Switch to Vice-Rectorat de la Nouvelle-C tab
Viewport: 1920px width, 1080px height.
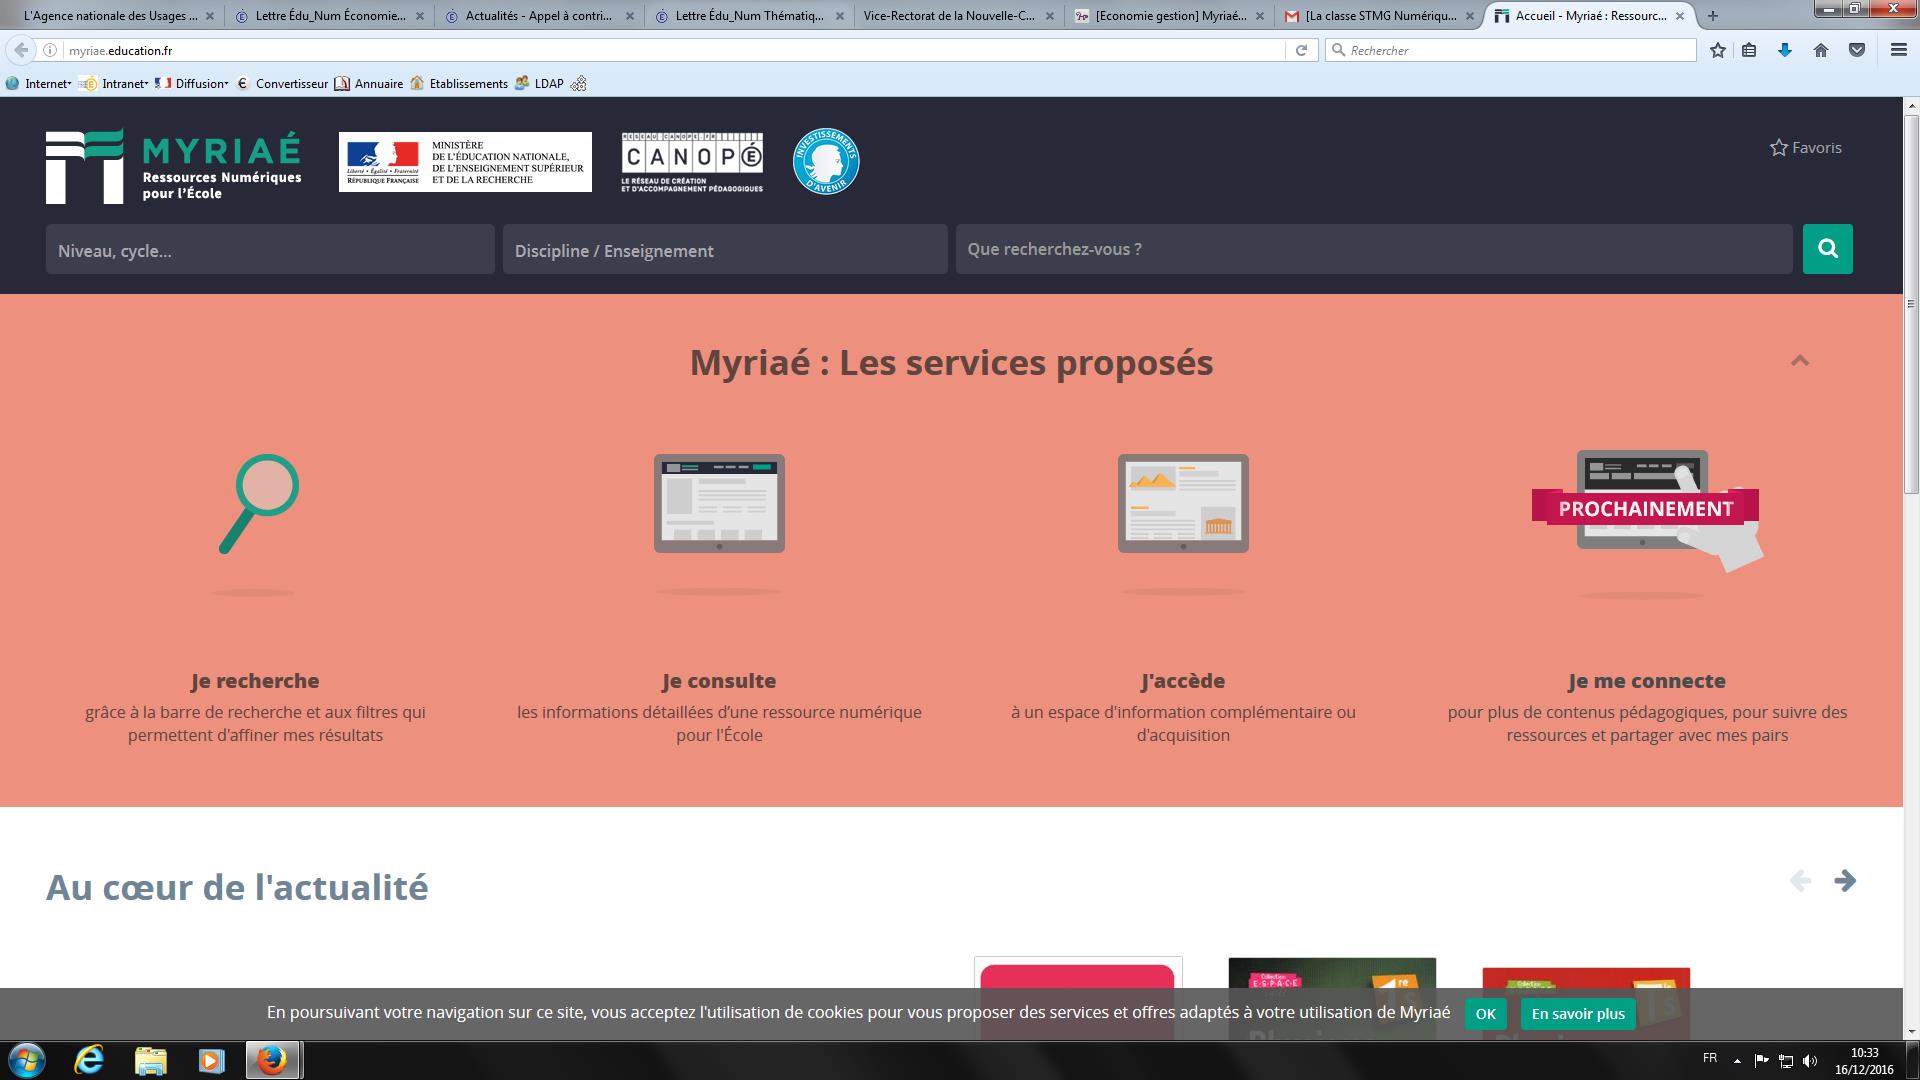click(x=949, y=16)
